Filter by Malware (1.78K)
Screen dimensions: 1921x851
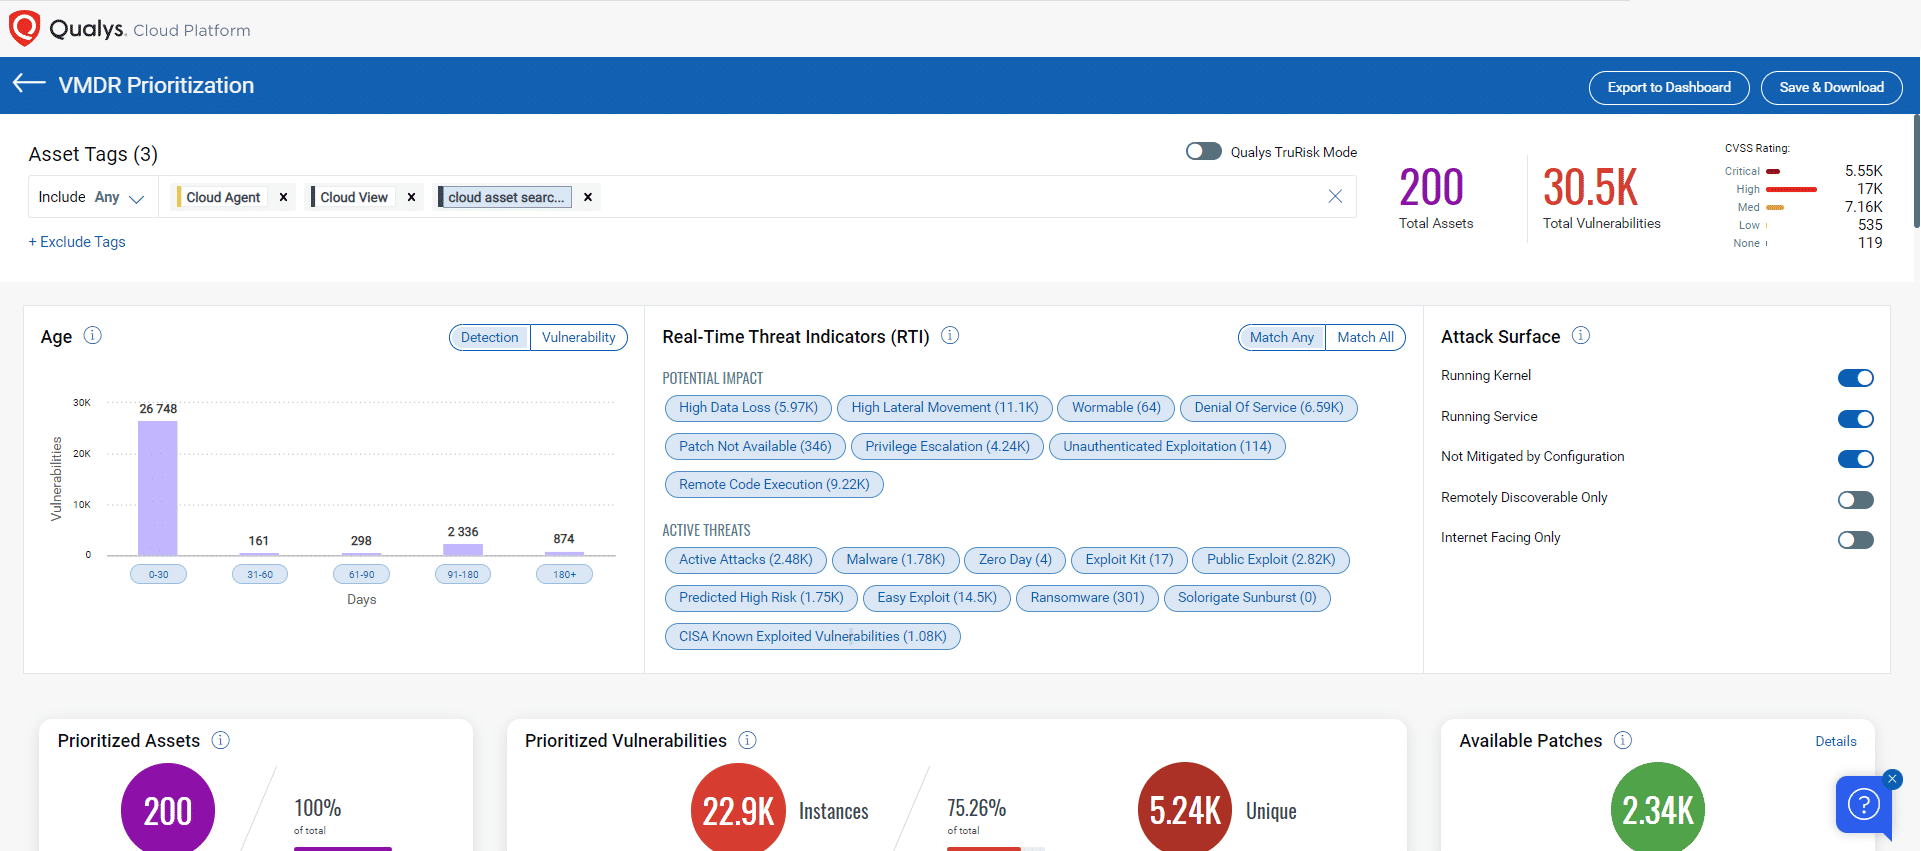[x=896, y=560]
